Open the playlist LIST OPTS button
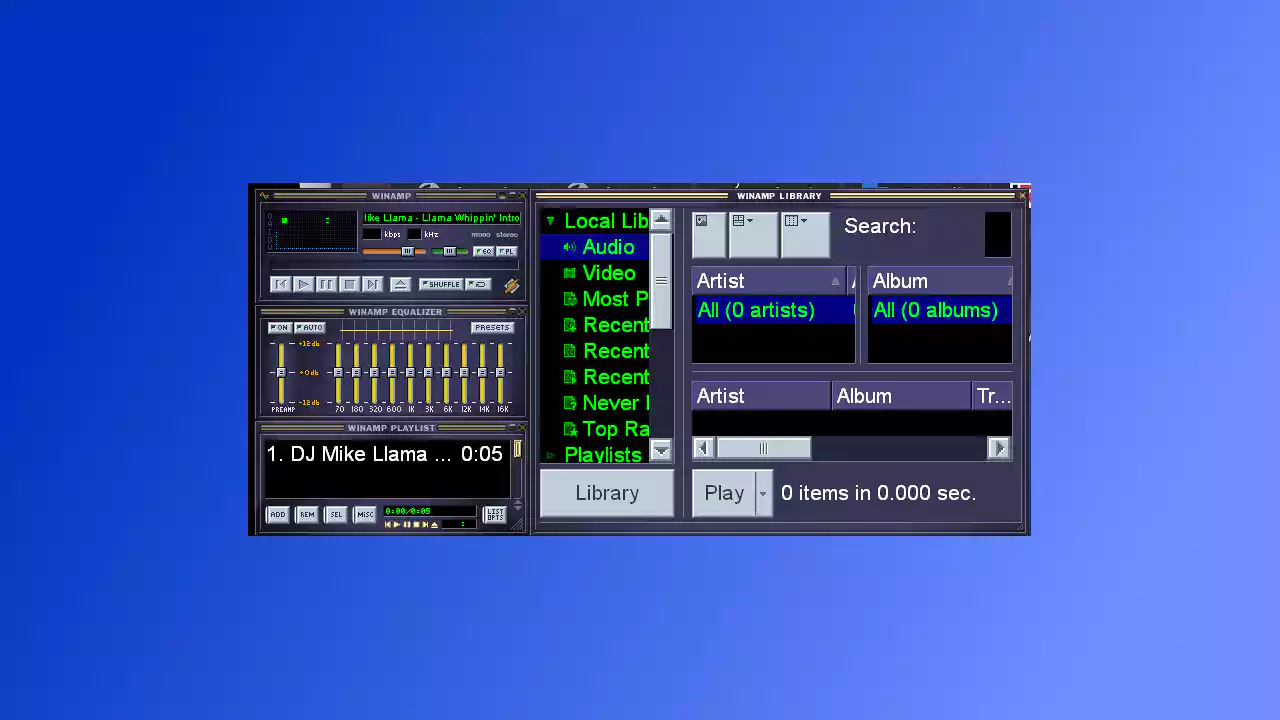The image size is (1280, 720). pos(495,515)
